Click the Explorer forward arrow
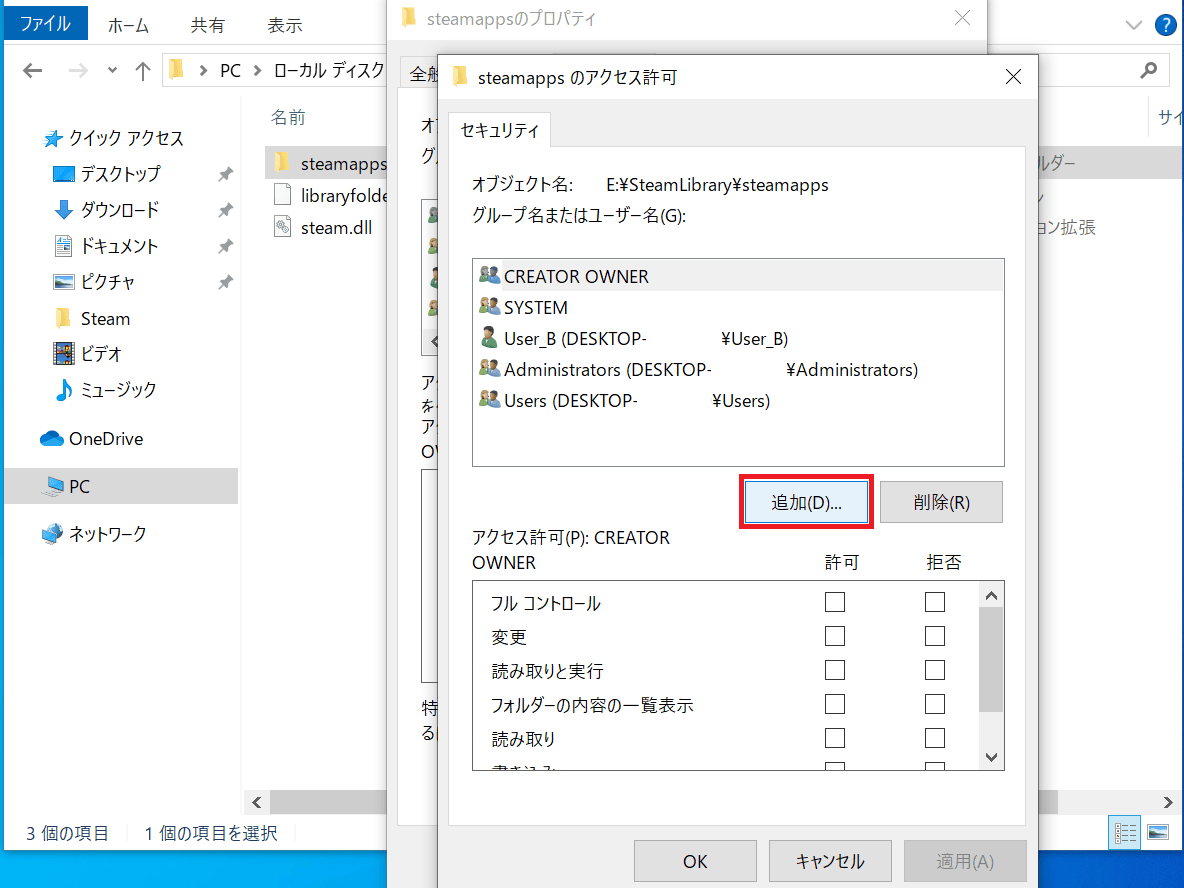 click(78, 71)
